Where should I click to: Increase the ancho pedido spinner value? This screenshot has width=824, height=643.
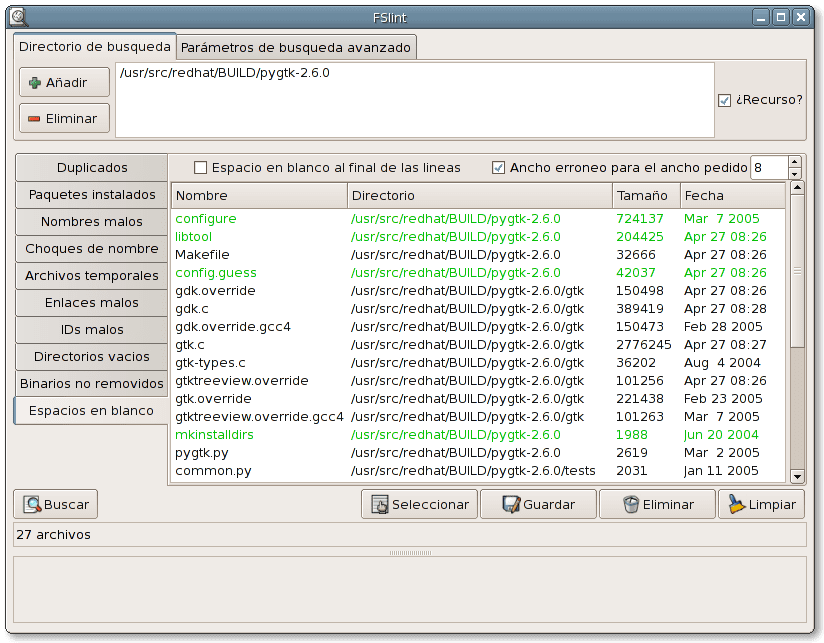point(795,162)
